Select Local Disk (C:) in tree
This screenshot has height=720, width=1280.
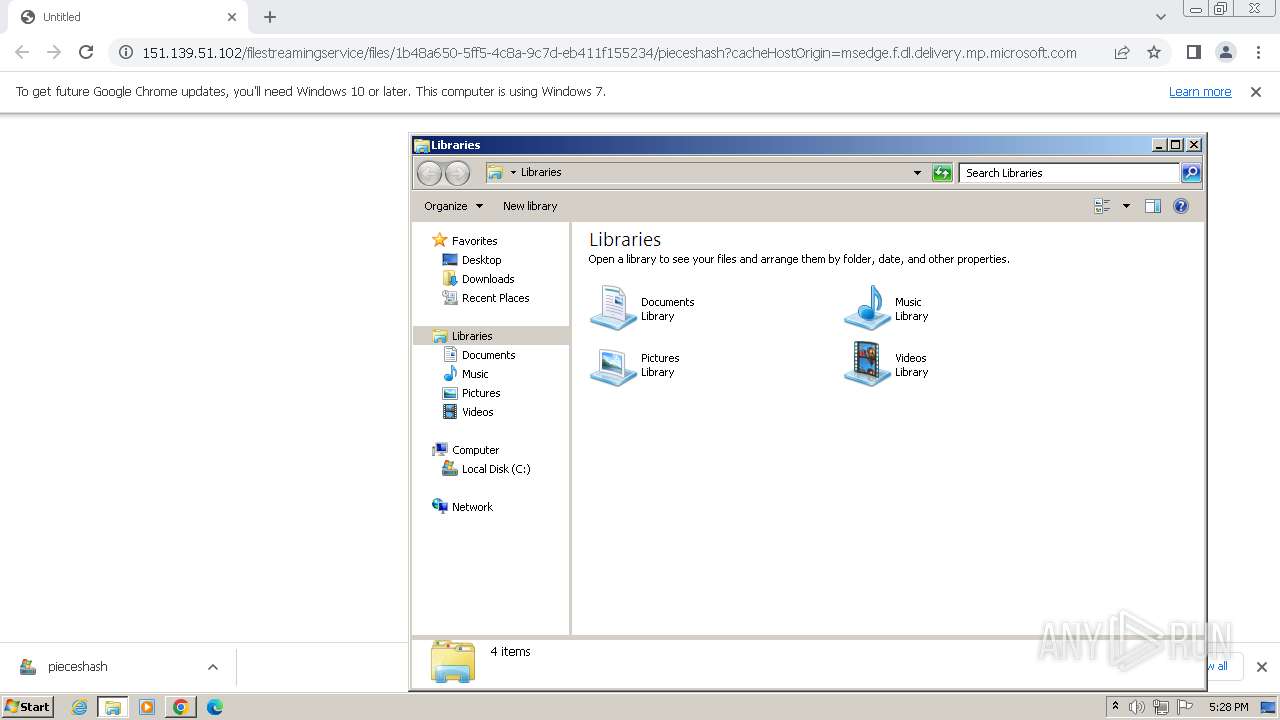[496, 469]
